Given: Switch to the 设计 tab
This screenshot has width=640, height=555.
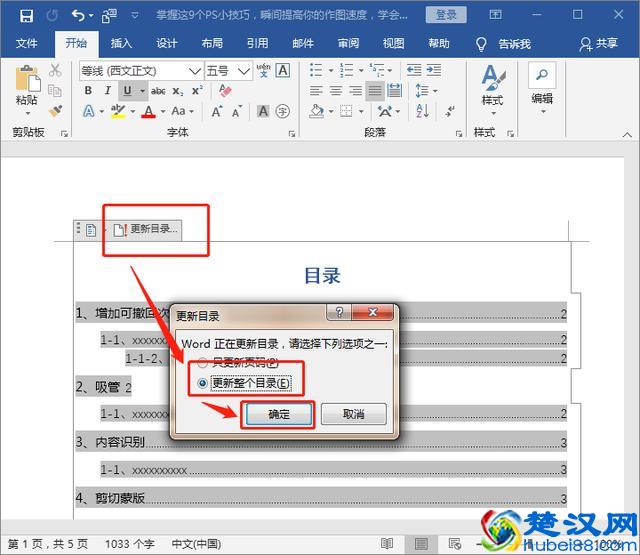Looking at the screenshot, I should click(x=167, y=43).
